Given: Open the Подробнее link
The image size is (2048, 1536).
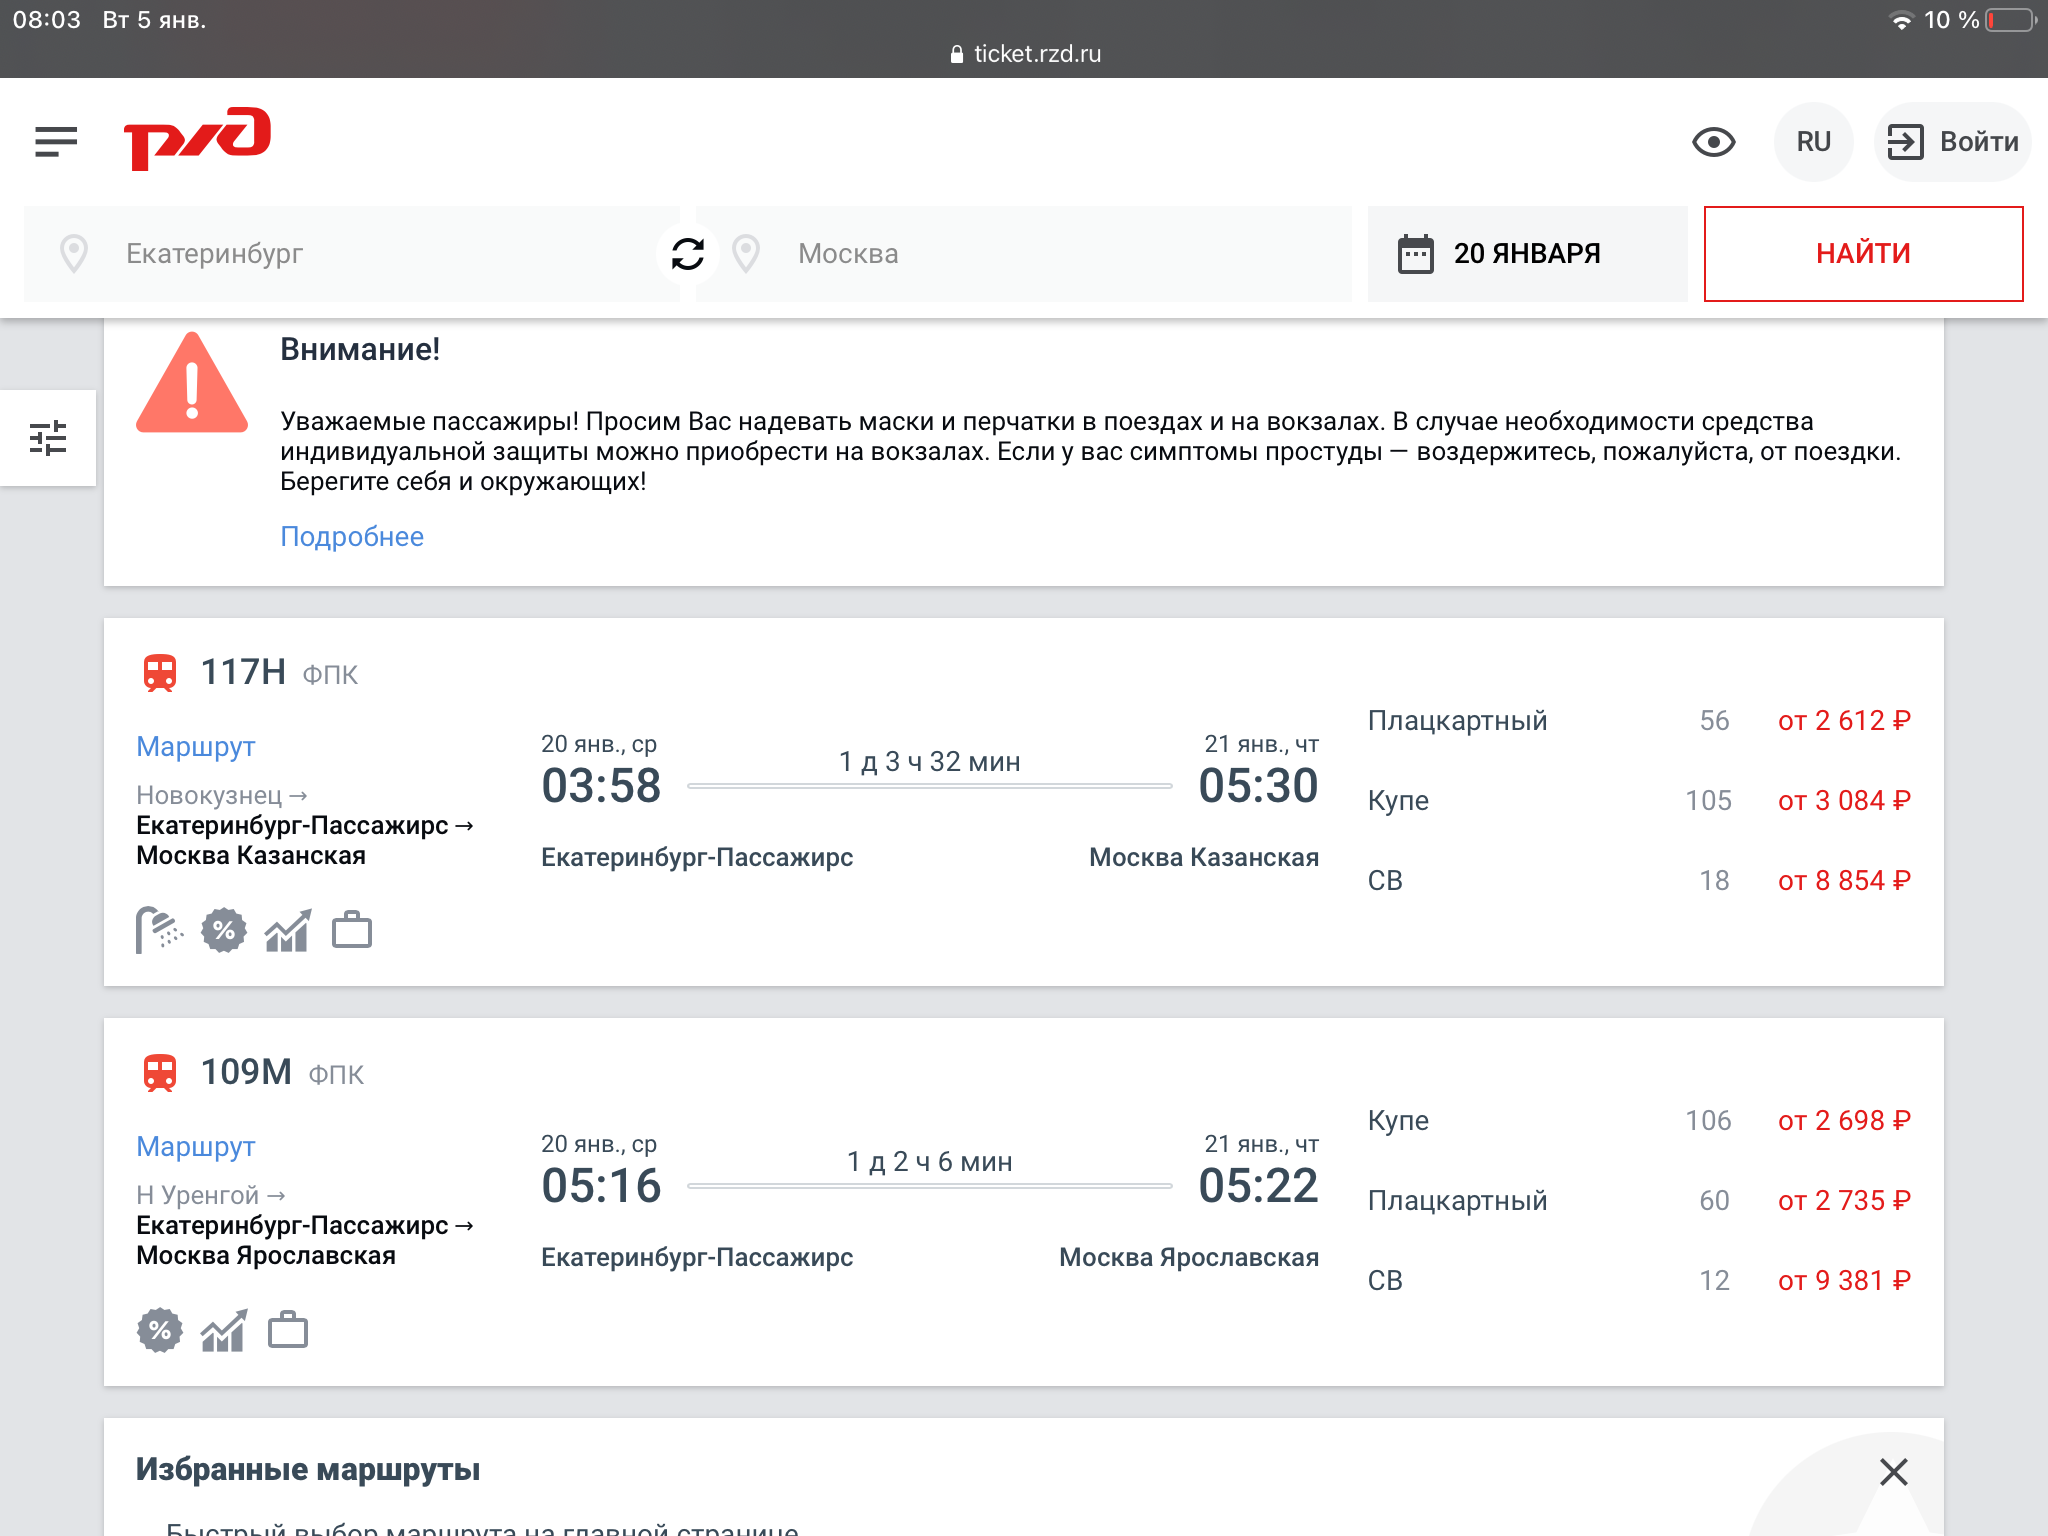Looking at the screenshot, I should [352, 537].
